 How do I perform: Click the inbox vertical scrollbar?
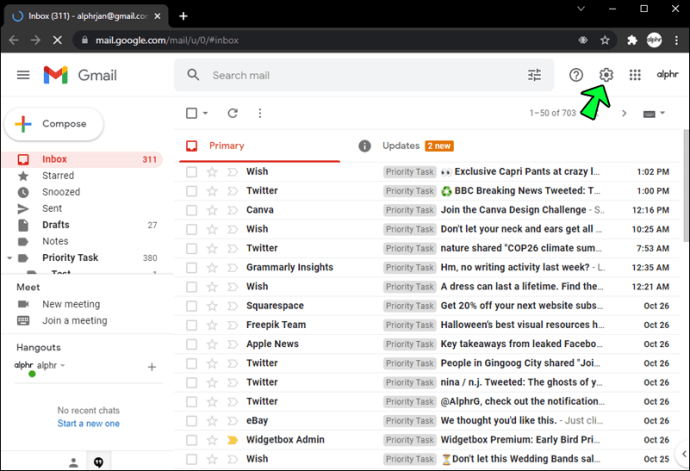point(686,185)
